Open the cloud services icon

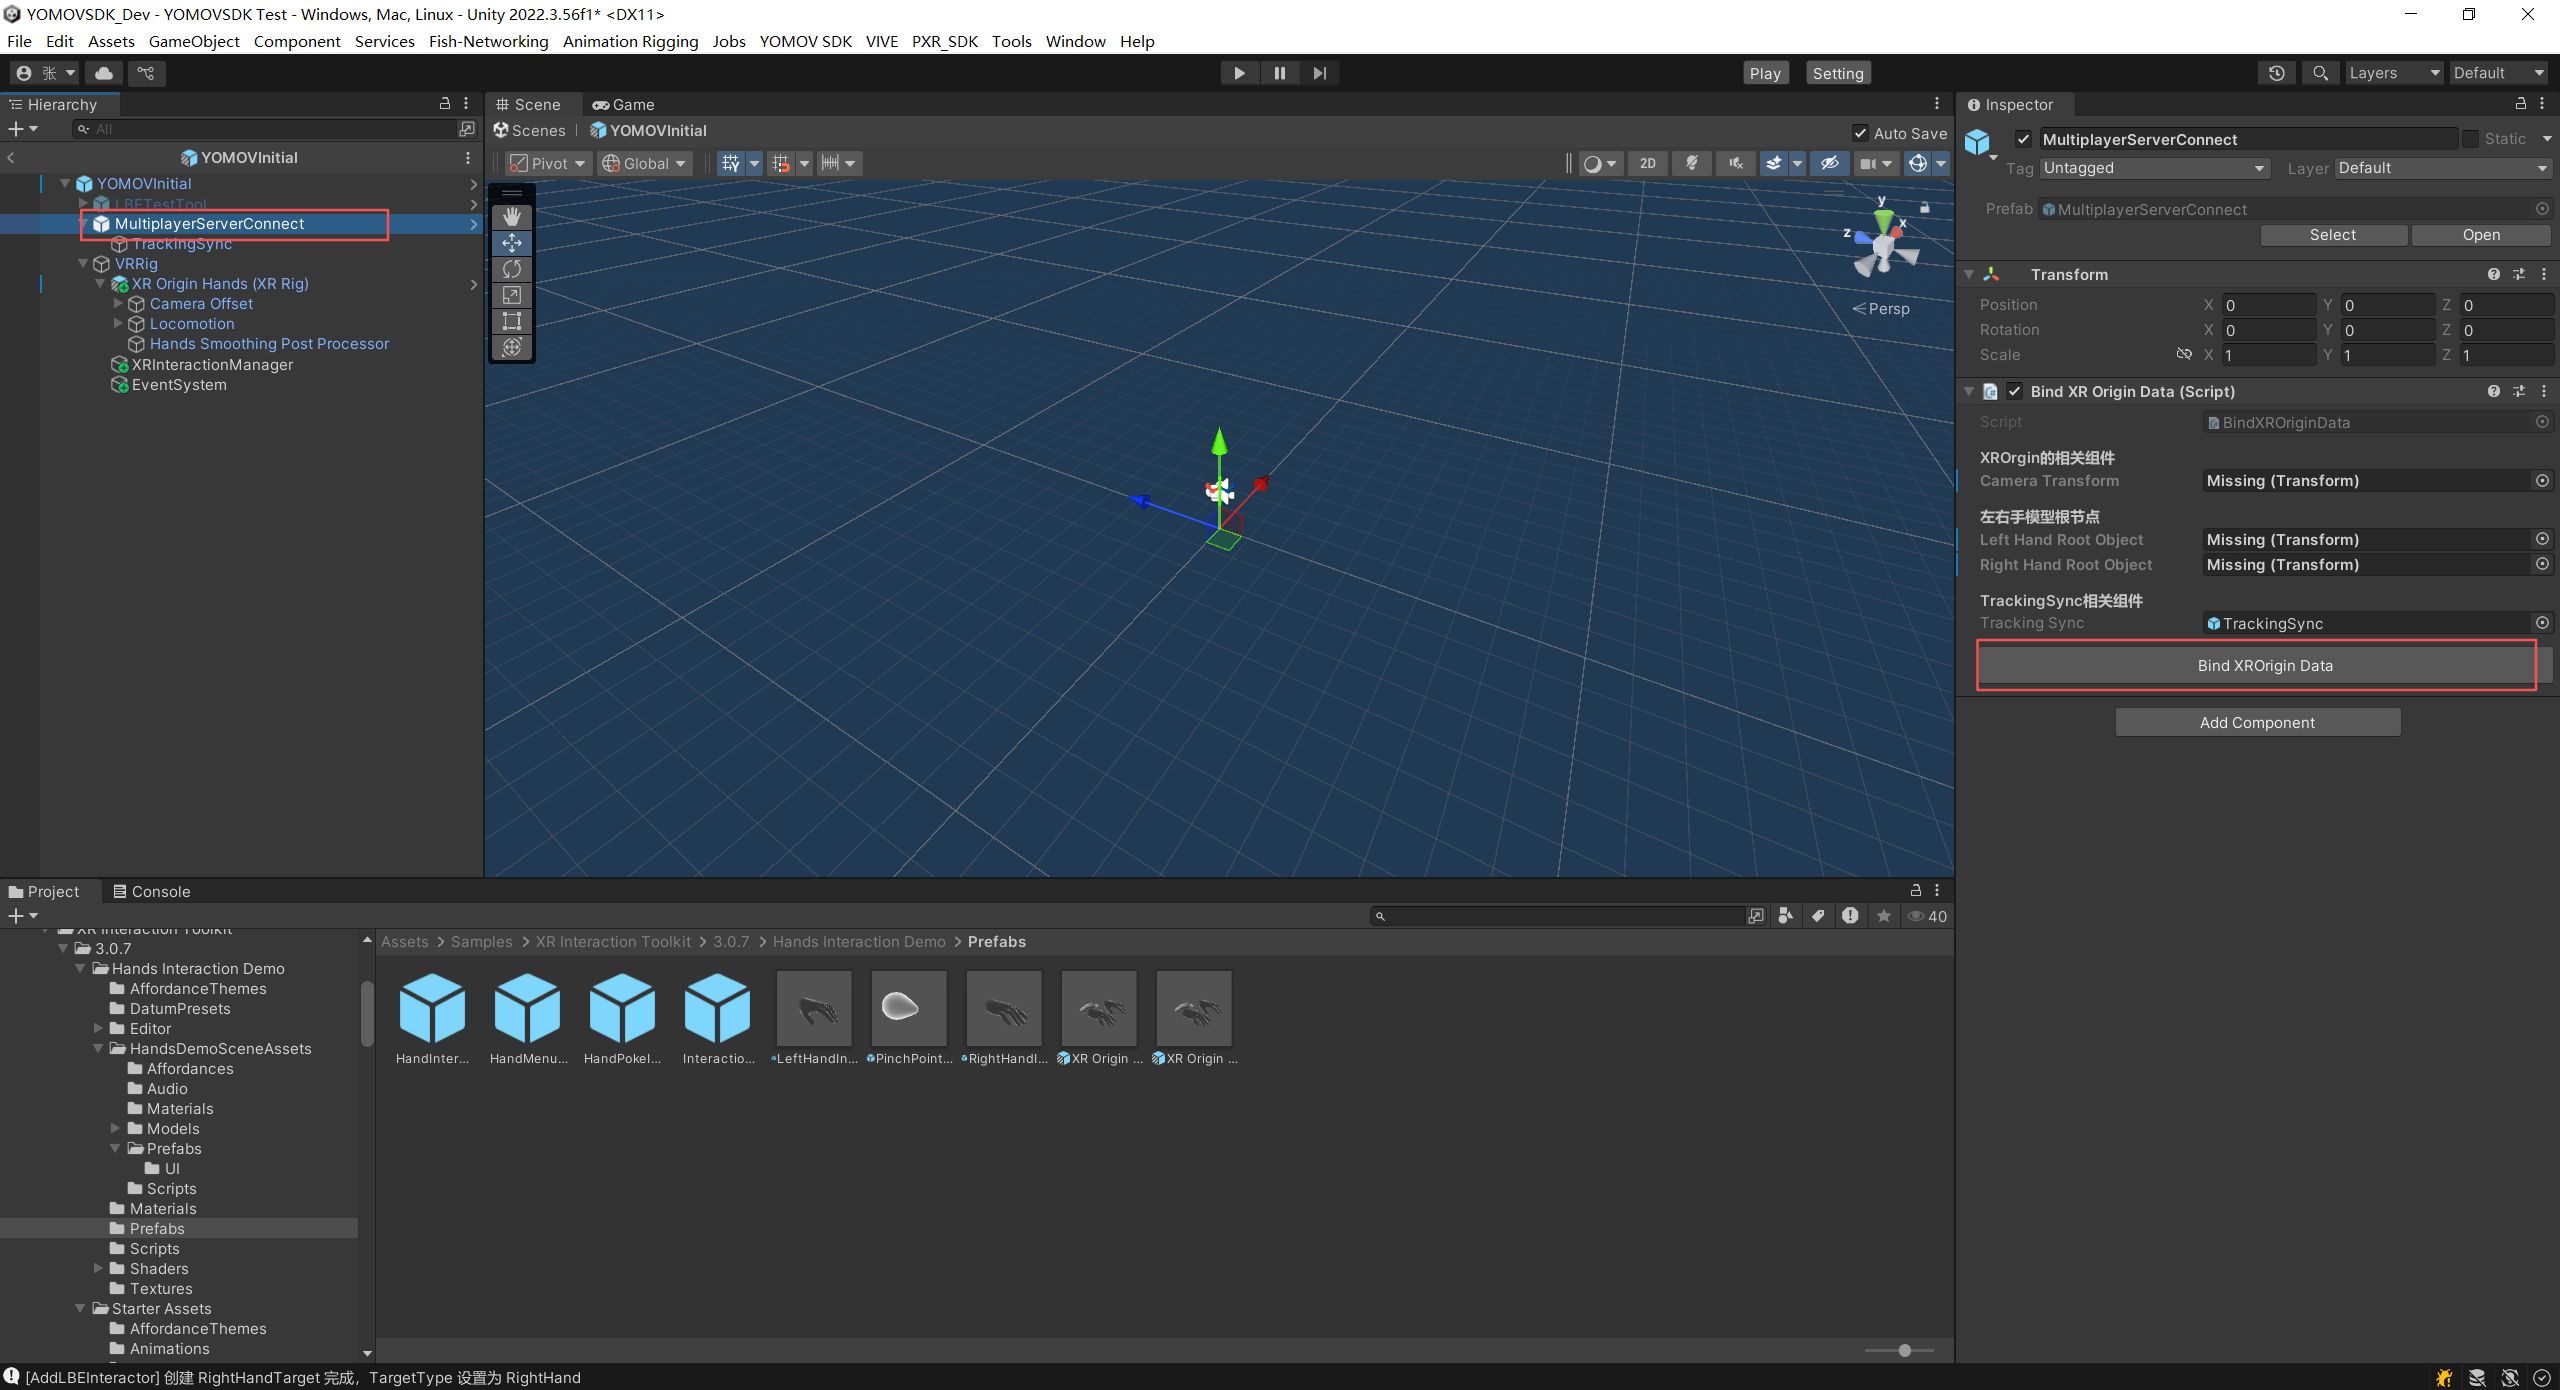coord(104,73)
